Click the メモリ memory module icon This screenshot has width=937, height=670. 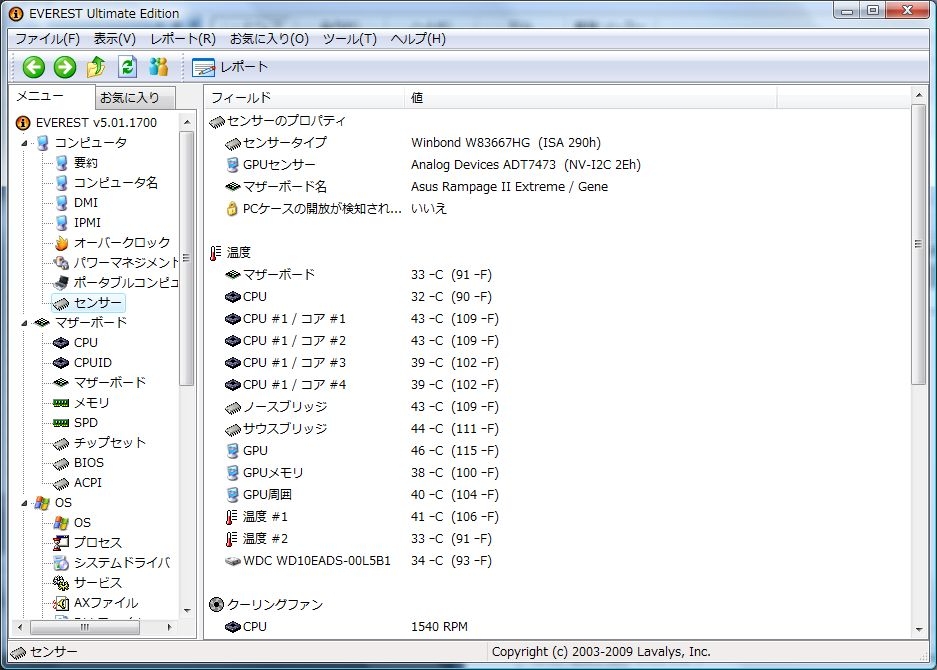61,403
